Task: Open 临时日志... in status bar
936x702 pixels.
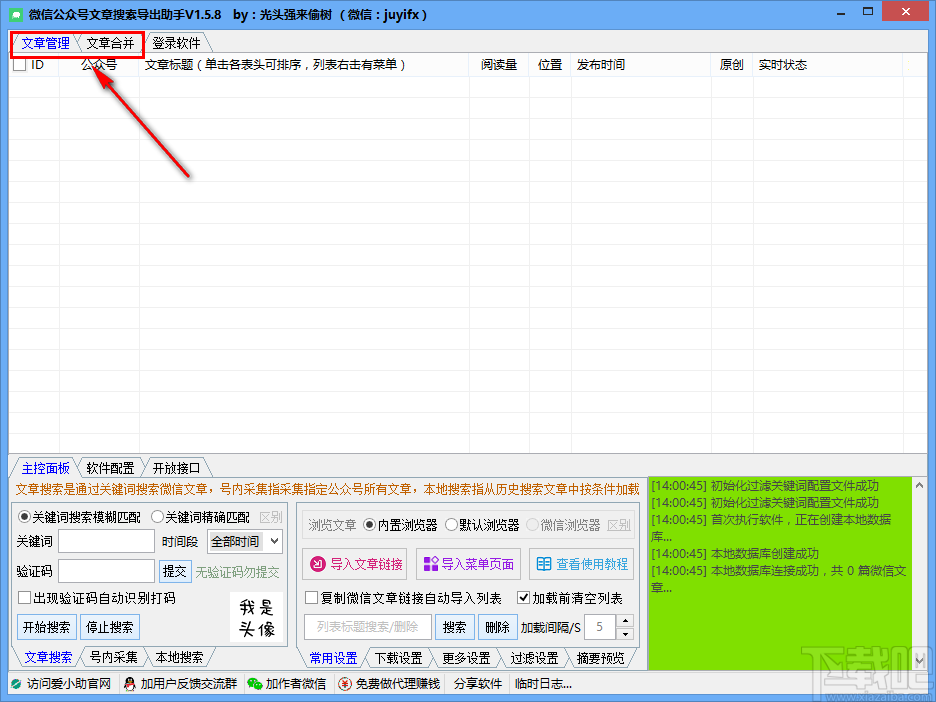Action: [543, 684]
